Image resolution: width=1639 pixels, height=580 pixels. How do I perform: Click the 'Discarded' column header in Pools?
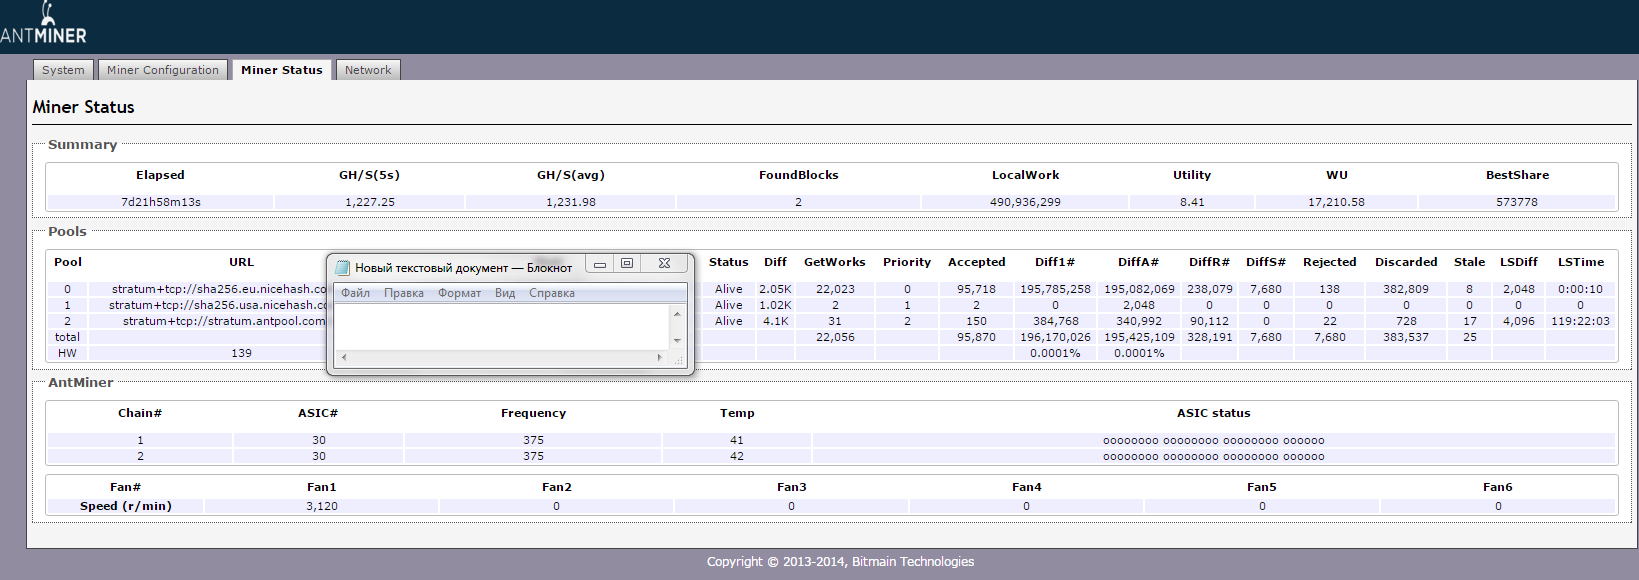[x=1406, y=262]
